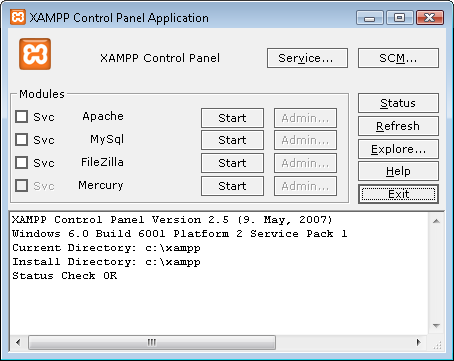Enable the Apache Svc checkbox
The height and width of the screenshot is (361, 454).
point(22,117)
